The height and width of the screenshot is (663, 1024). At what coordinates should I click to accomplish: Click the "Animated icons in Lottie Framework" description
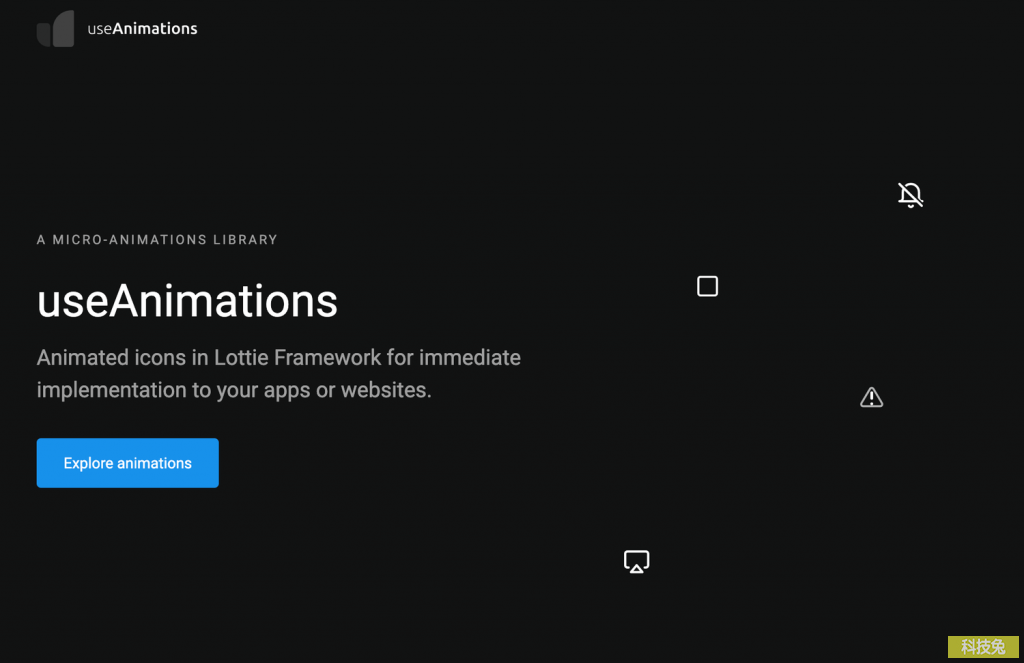pos(279,374)
